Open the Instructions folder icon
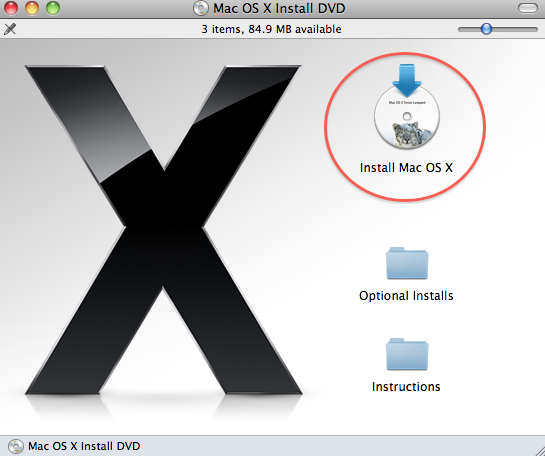The width and height of the screenshot is (545, 456). coord(407,354)
